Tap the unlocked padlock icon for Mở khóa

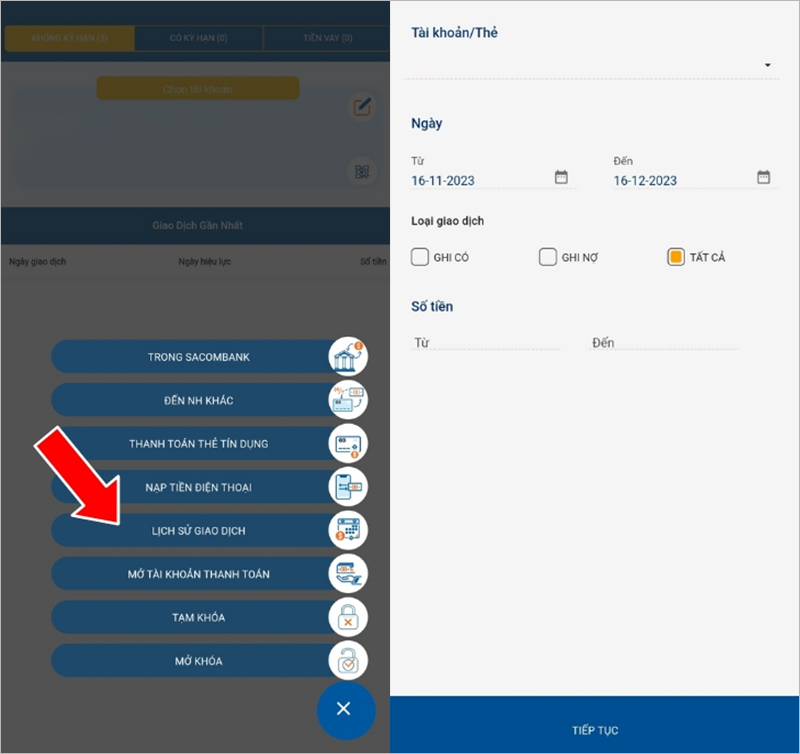348,661
